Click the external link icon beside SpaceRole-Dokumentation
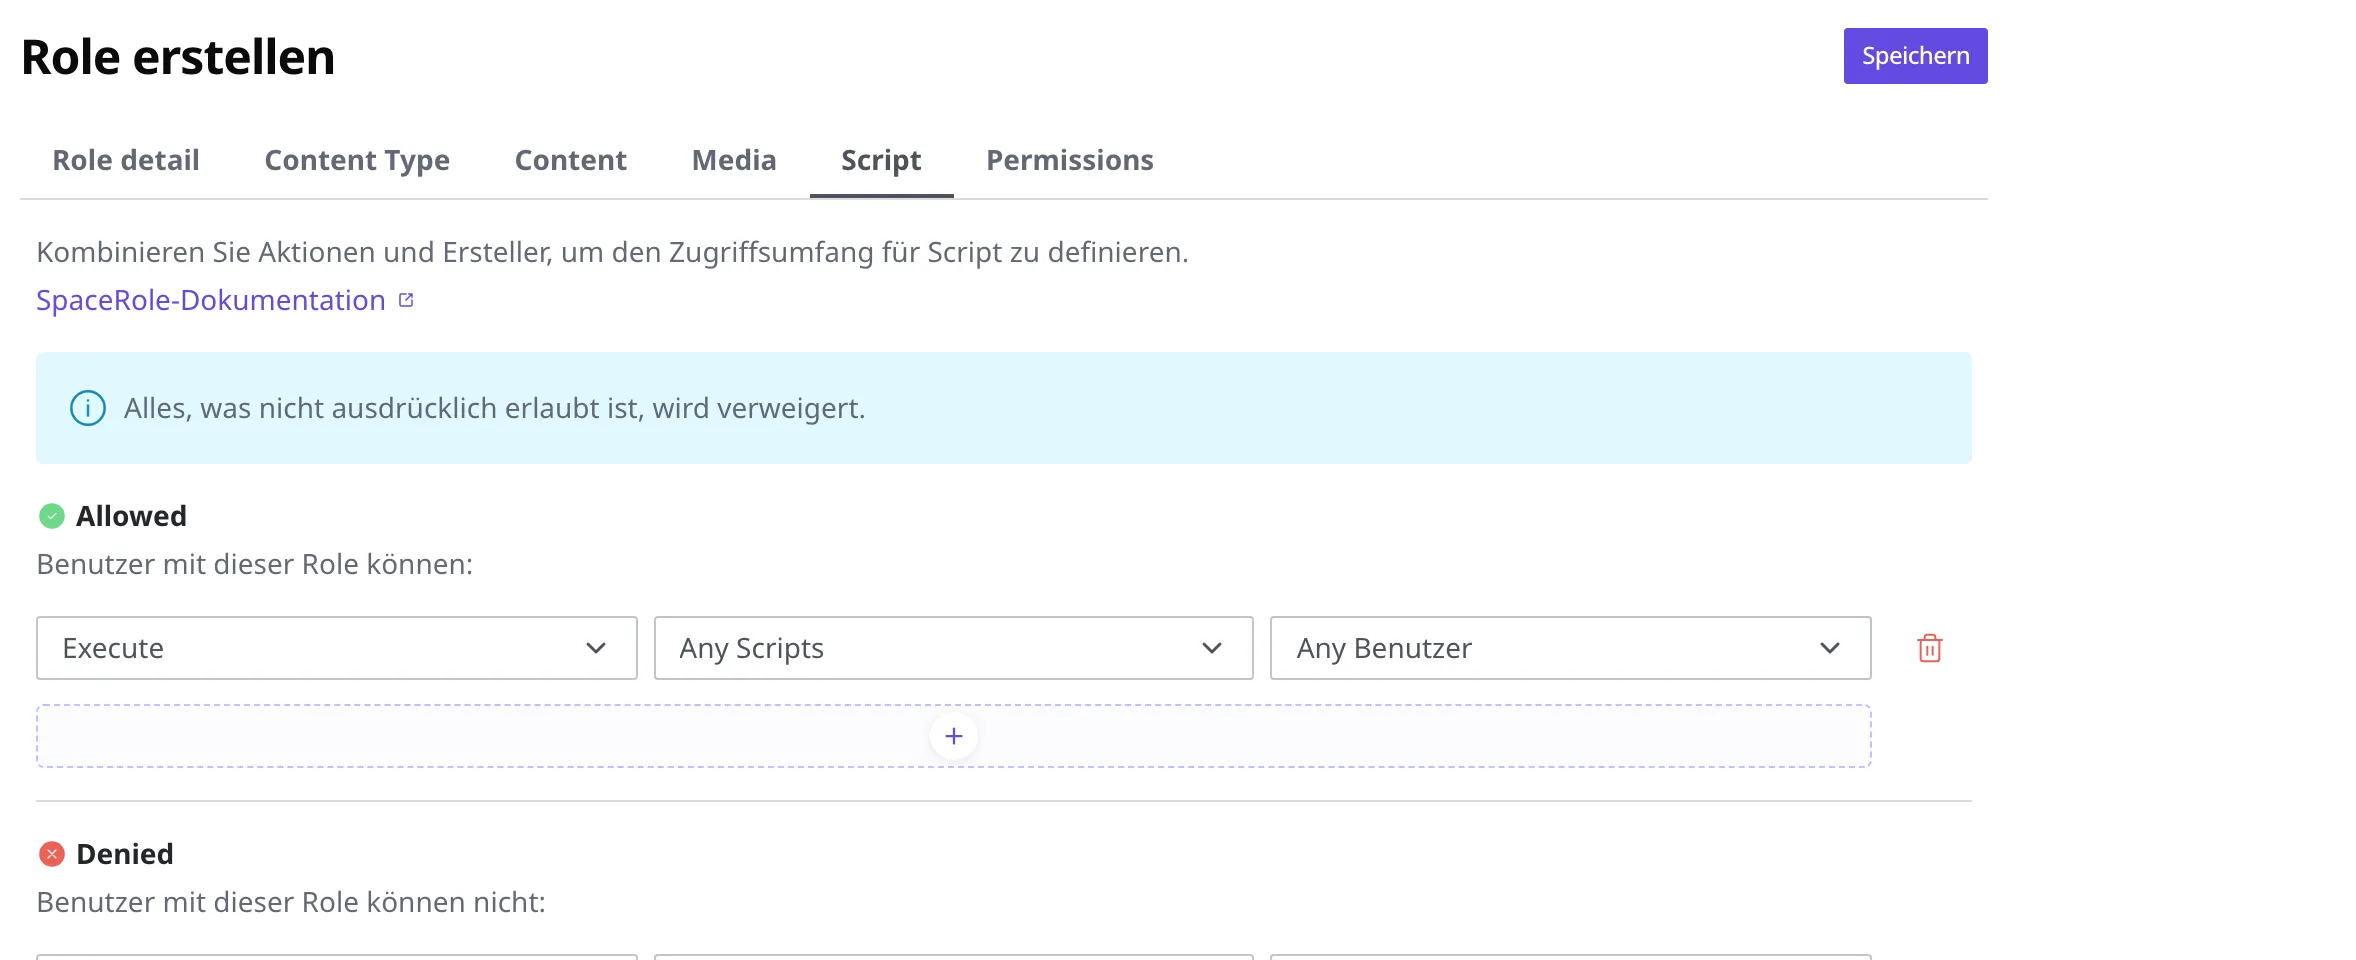Image resolution: width=2356 pixels, height=960 pixels. pos(406,300)
